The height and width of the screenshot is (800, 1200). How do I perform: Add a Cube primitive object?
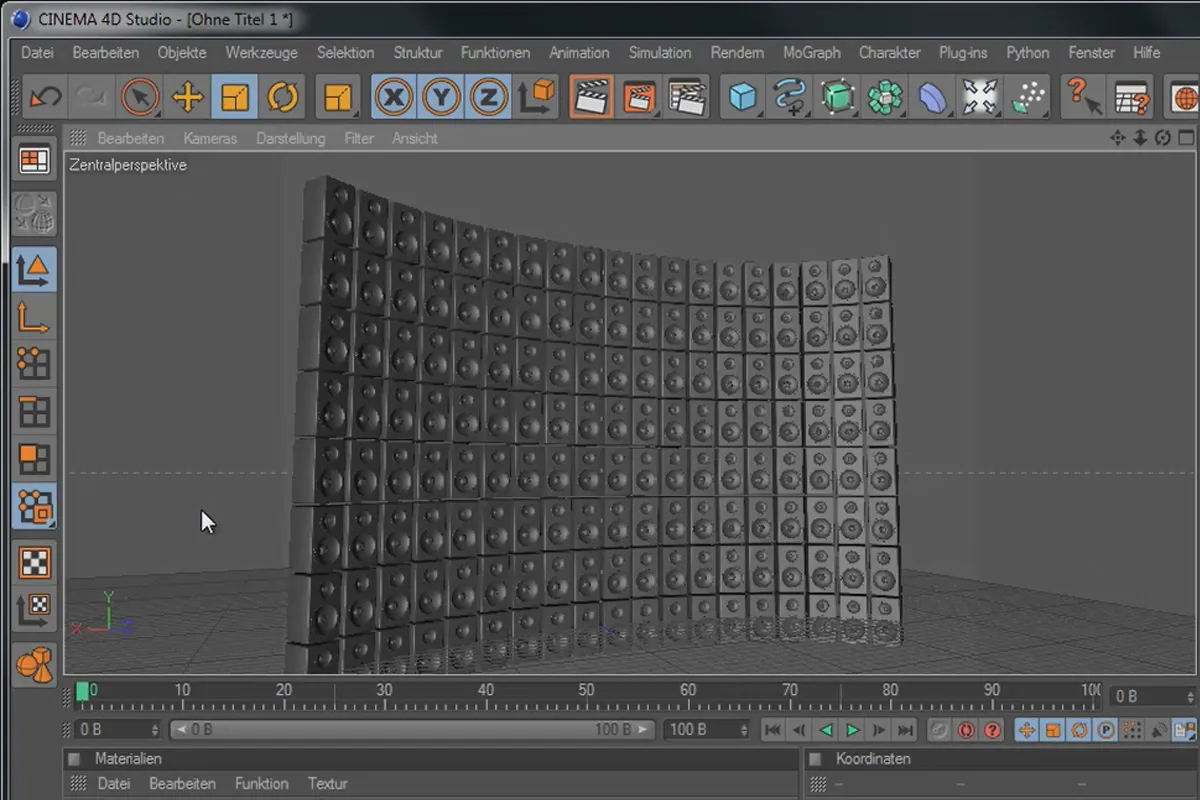tap(742, 98)
